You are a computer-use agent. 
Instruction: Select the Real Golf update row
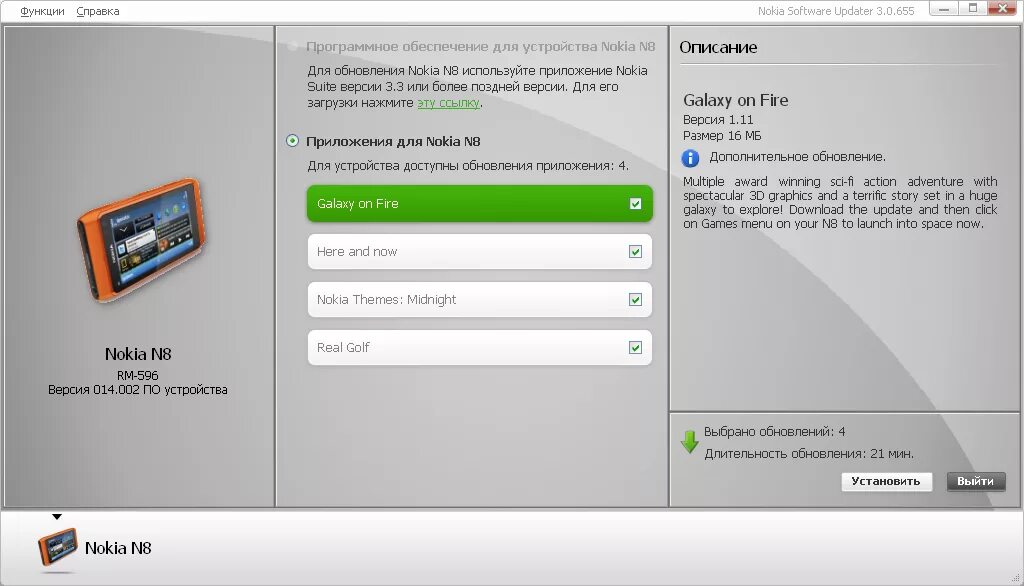coord(479,348)
